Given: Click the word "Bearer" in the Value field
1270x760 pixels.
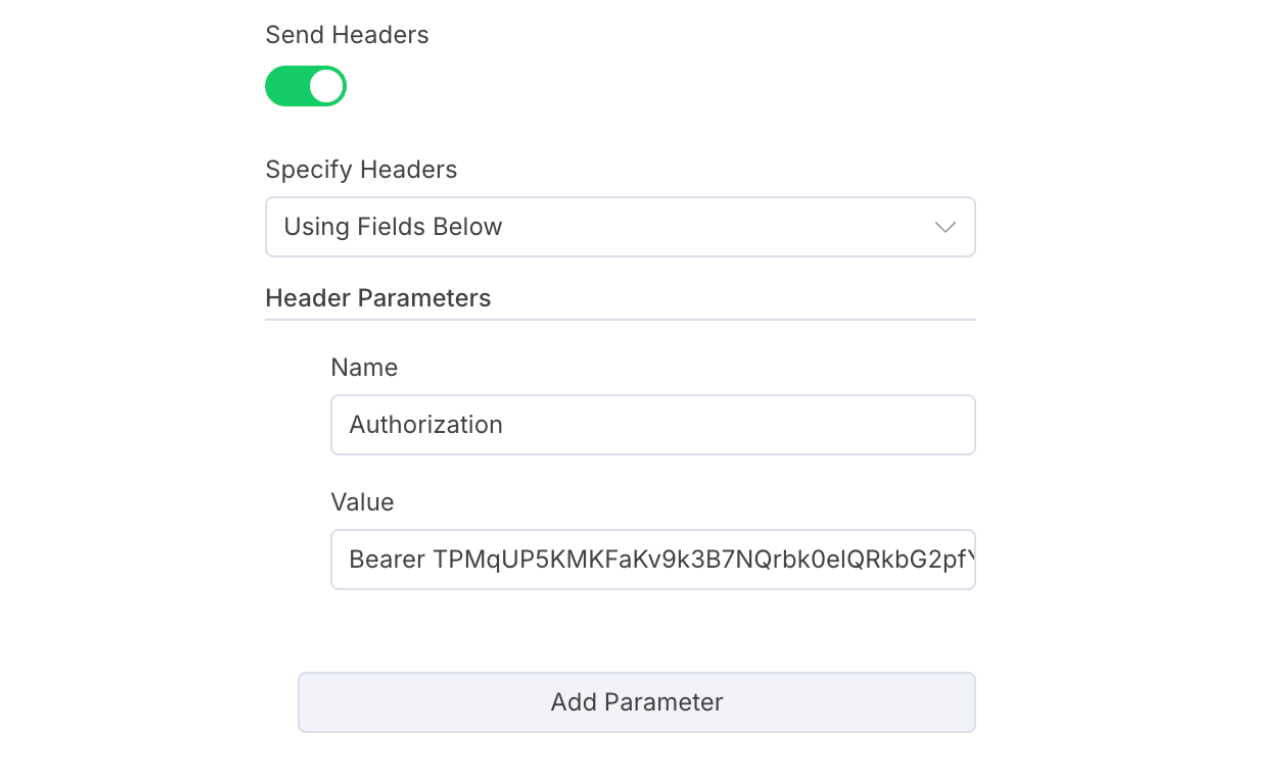Looking at the screenshot, I should [387, 559].
